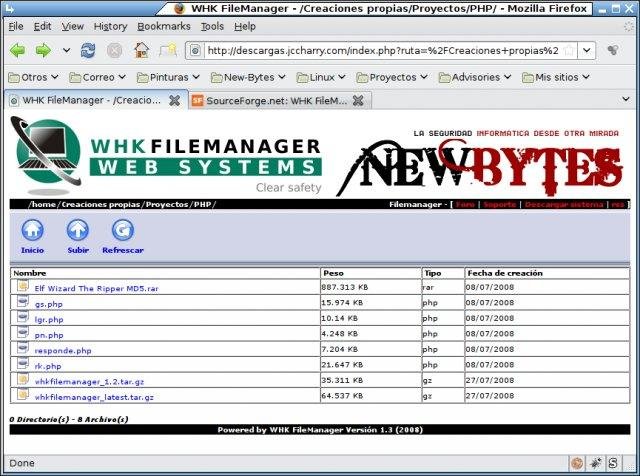Download whkfilemanager_1.2.tar.gz
The height and width of the screenshot is (476, 640).
89,382
